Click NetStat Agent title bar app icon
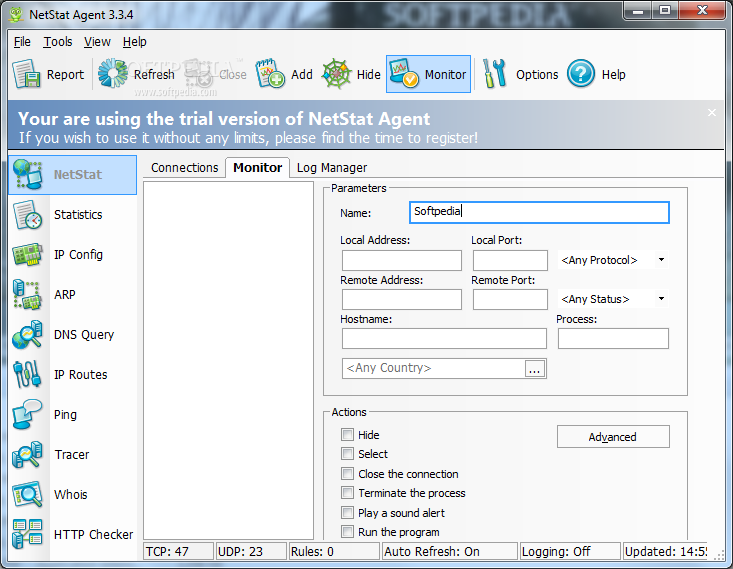The height and width of the screenshot is (569, 733). (x=16, y=14)
